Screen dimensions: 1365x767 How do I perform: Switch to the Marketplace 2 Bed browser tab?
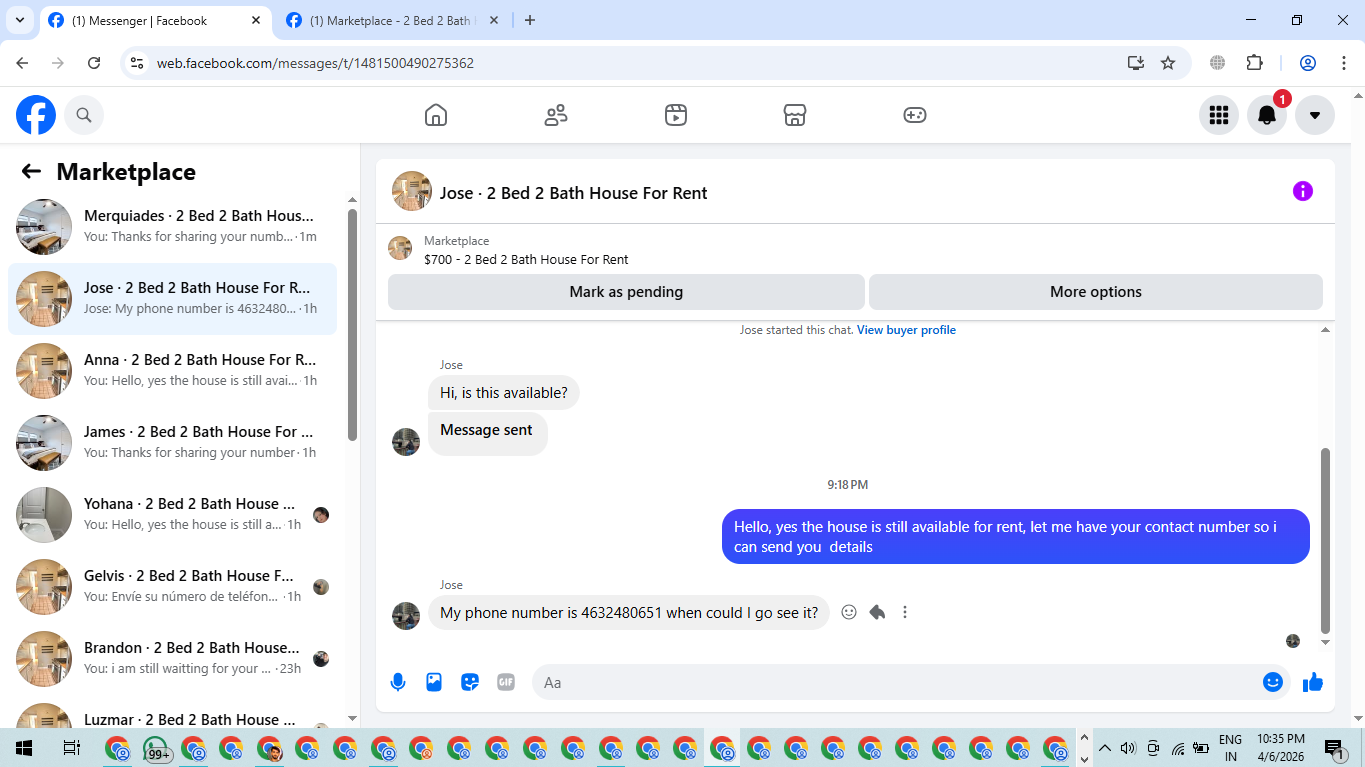pos(392,20)
